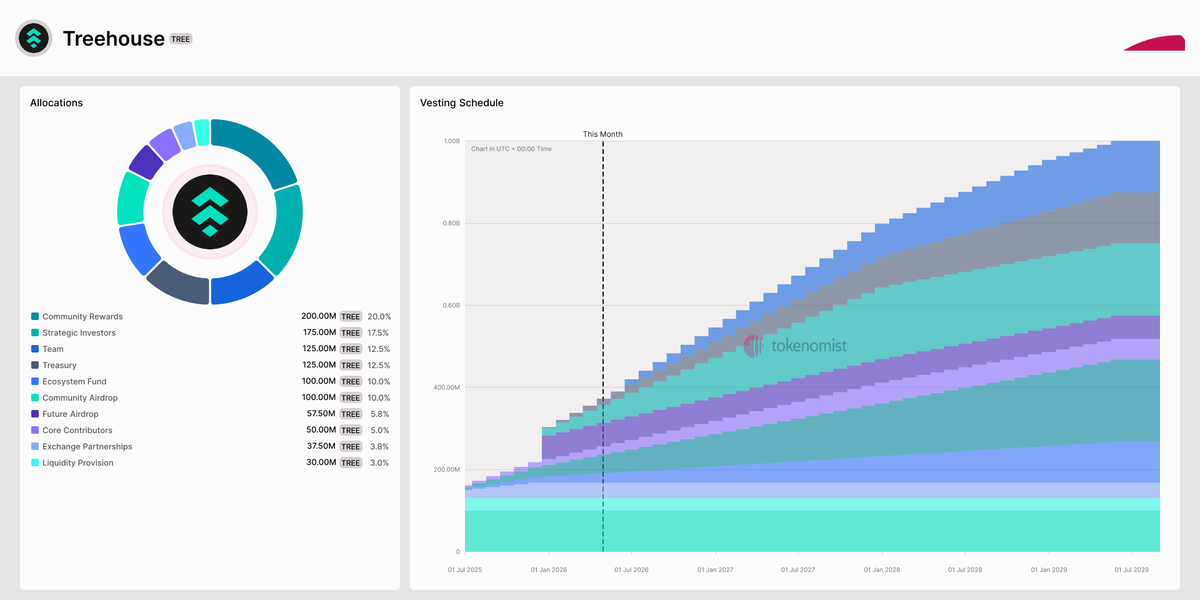Click the Team legend color square
The width and height of the screenshot is (1200, 600).
pyautogui.click(x=35, y=349)
